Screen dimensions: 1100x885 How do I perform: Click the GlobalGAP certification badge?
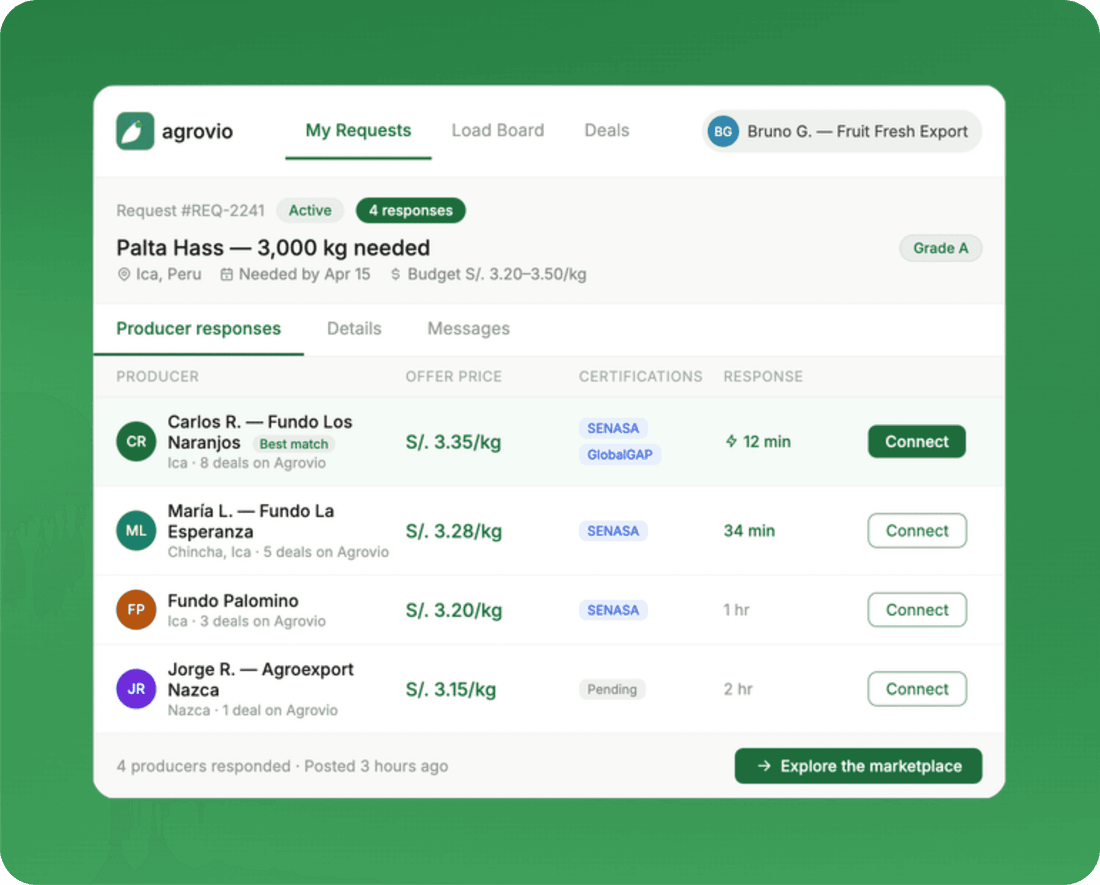(619, 454)
